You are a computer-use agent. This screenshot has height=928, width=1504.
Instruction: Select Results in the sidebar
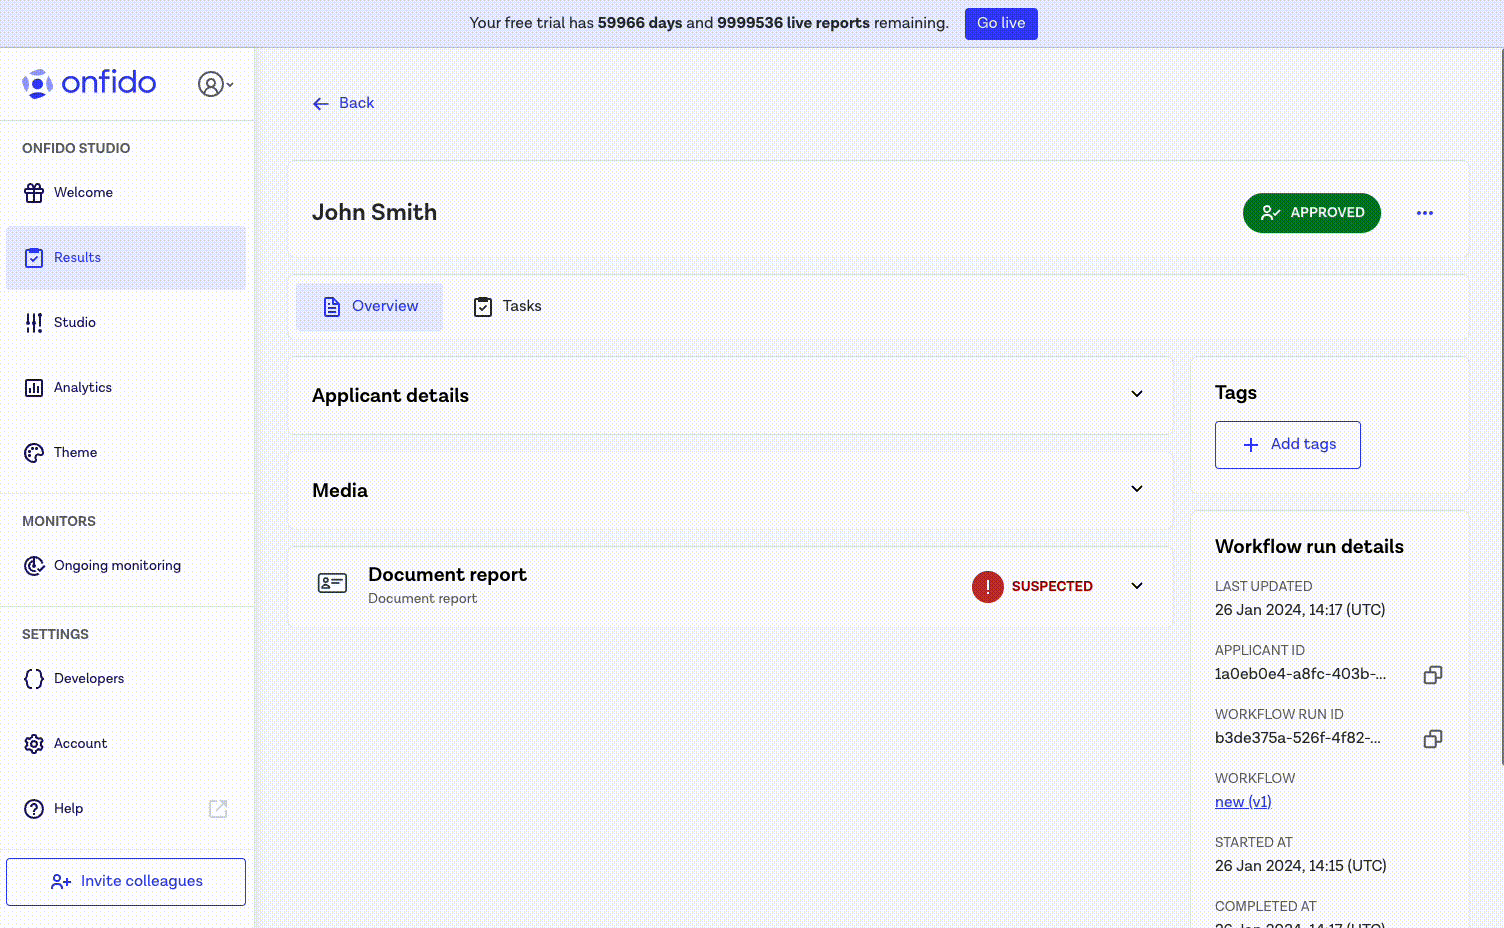(x=77, y=257)
